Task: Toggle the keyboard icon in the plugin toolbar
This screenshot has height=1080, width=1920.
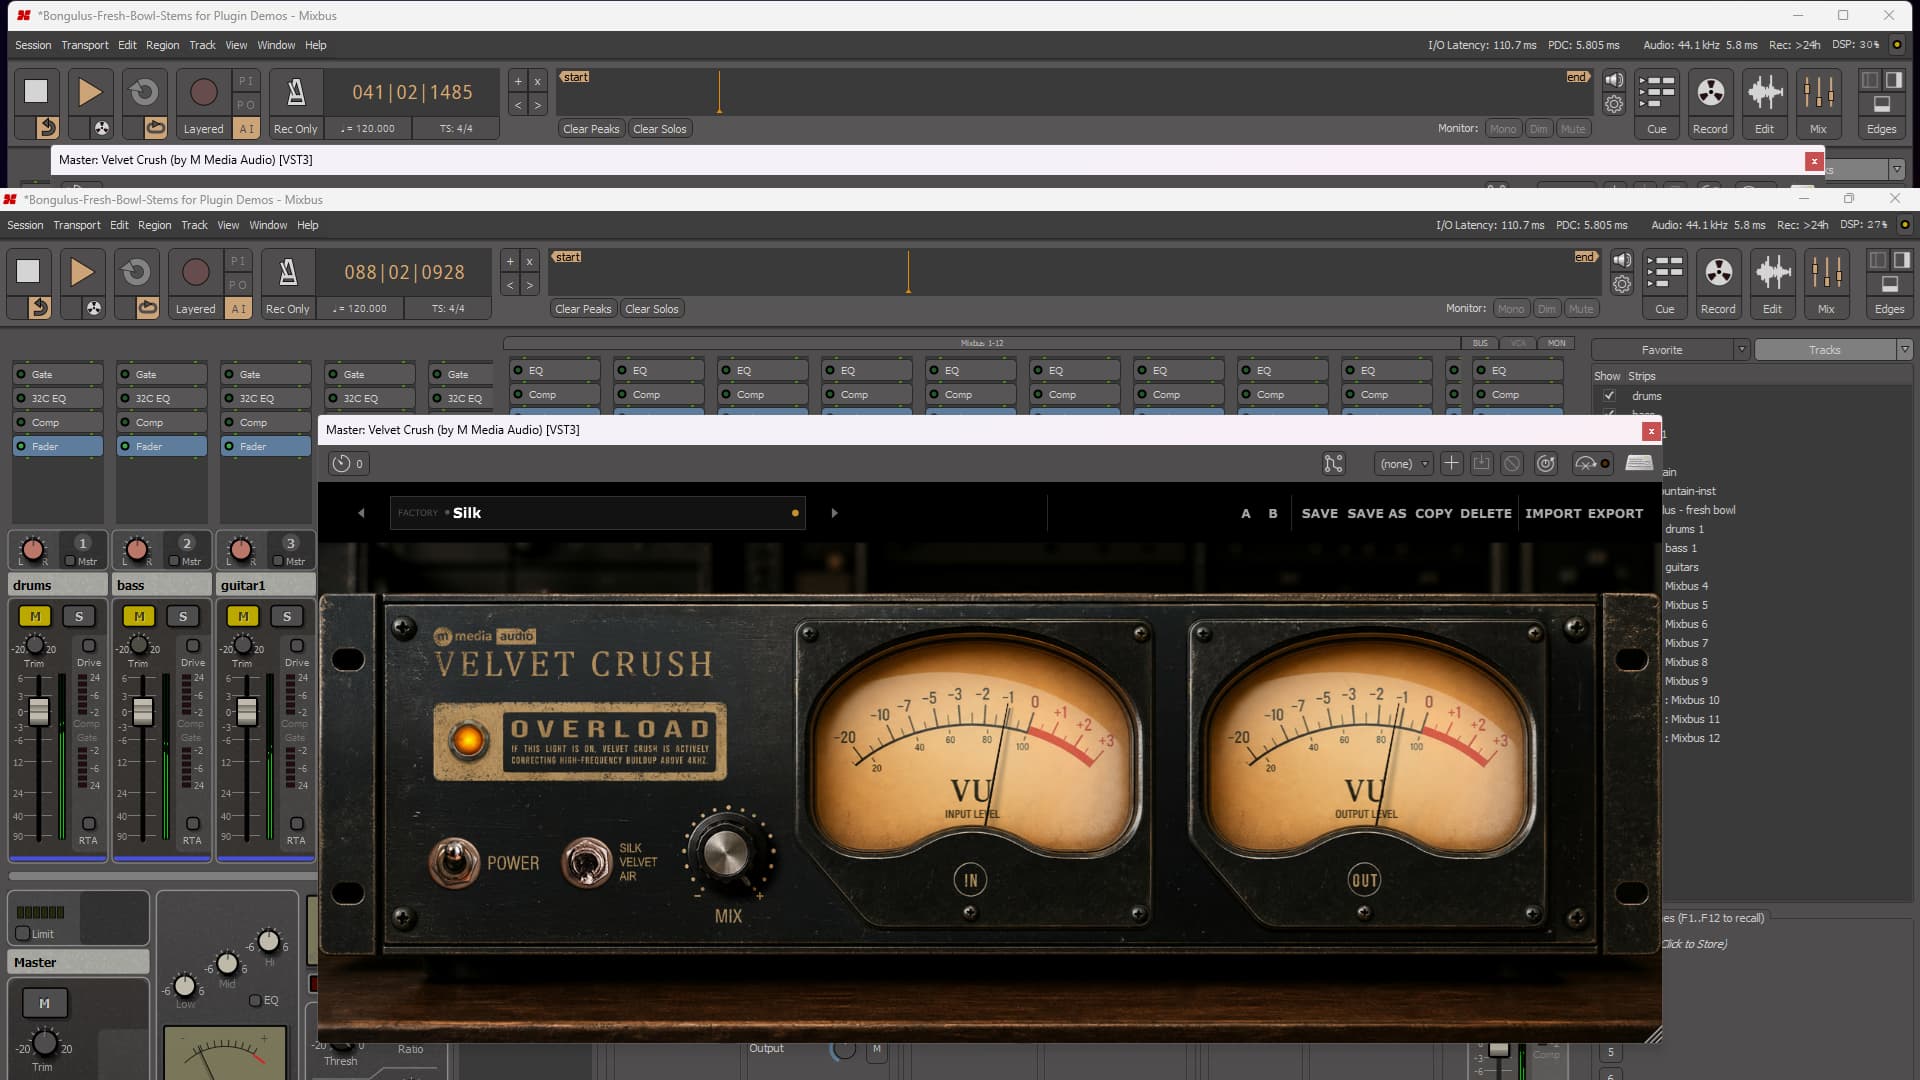Action: [1639, 463]
